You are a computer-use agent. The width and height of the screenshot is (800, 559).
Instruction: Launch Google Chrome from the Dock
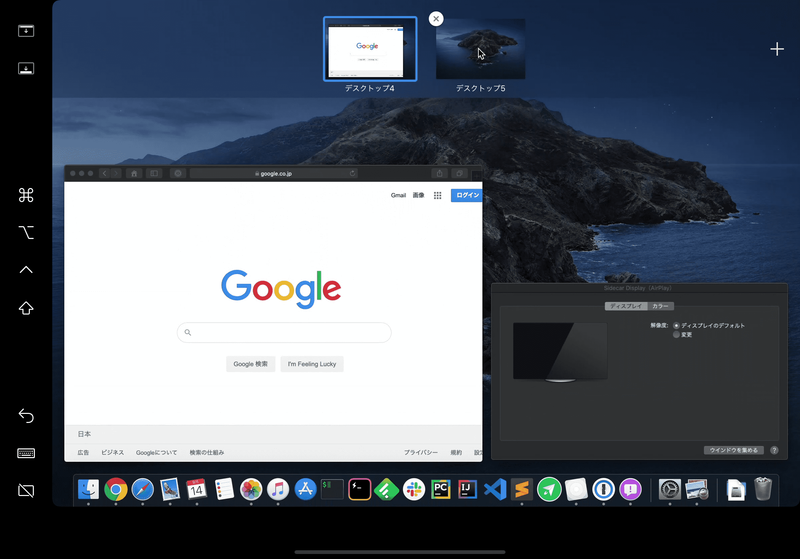[116, 490]
